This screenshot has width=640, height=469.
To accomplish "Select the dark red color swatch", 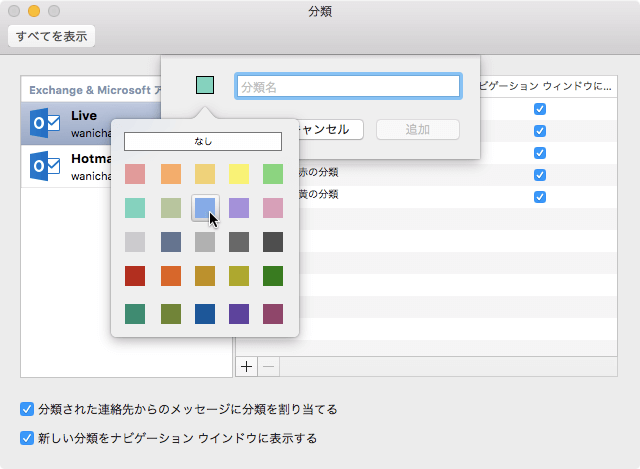I will [135, 277].
